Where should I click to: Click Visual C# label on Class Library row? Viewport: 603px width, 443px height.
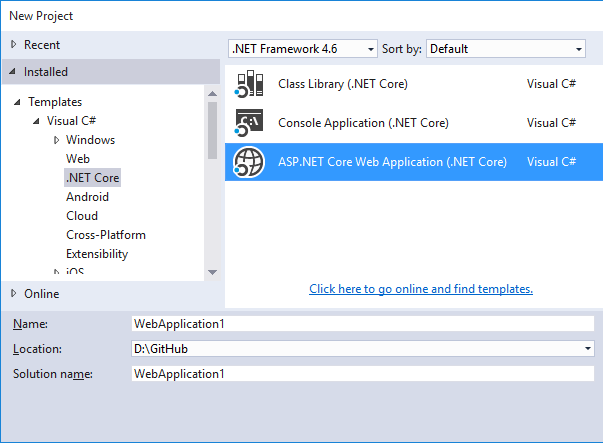click(551, 84)
